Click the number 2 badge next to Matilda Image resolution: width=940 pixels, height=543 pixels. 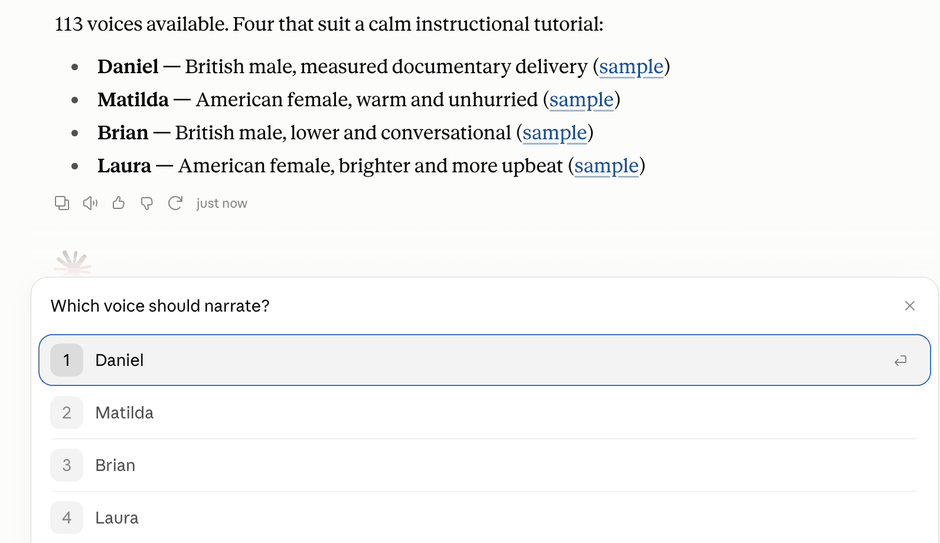point(67,413)
